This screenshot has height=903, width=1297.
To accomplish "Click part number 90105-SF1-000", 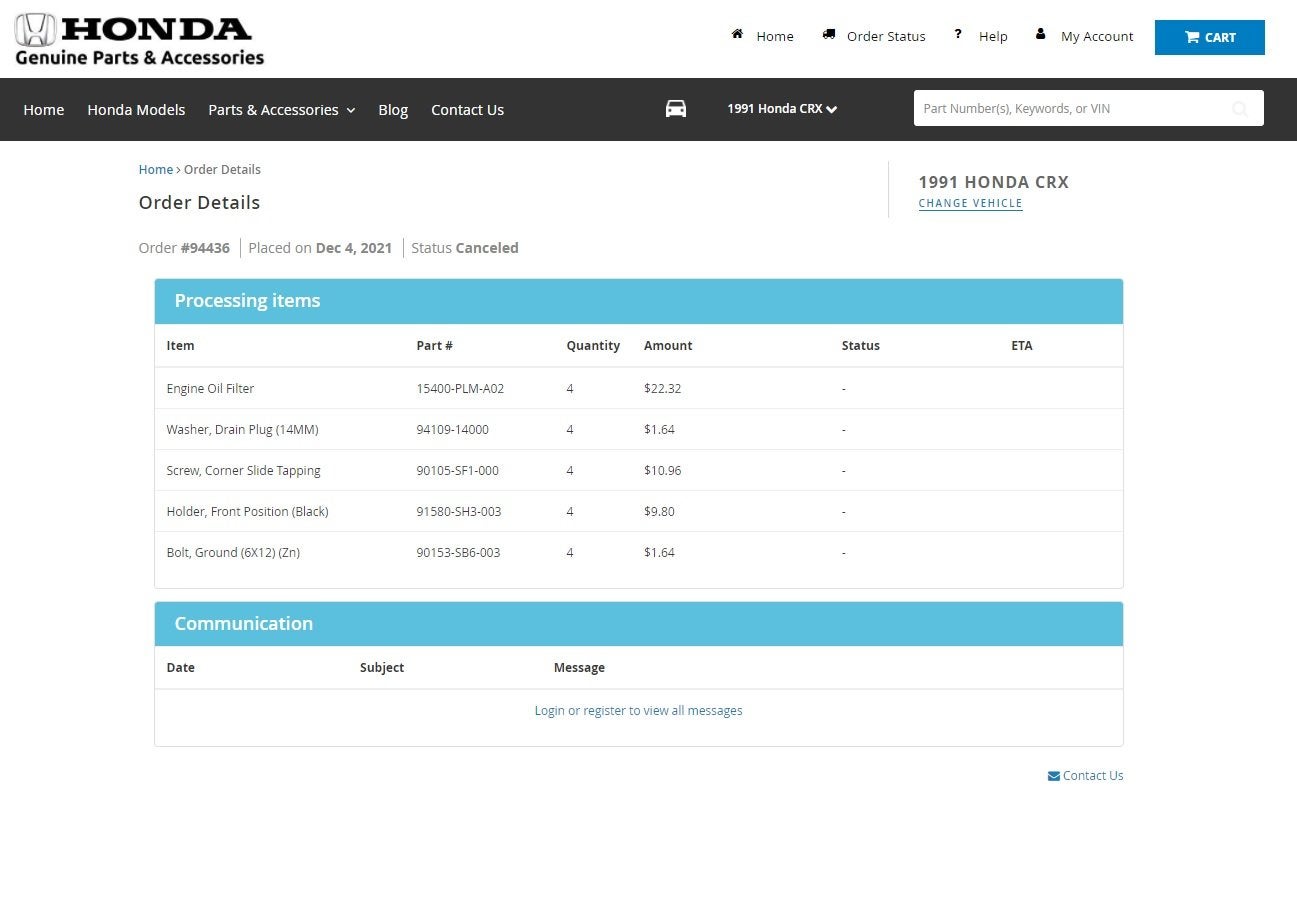I will [x=457, y=470].
